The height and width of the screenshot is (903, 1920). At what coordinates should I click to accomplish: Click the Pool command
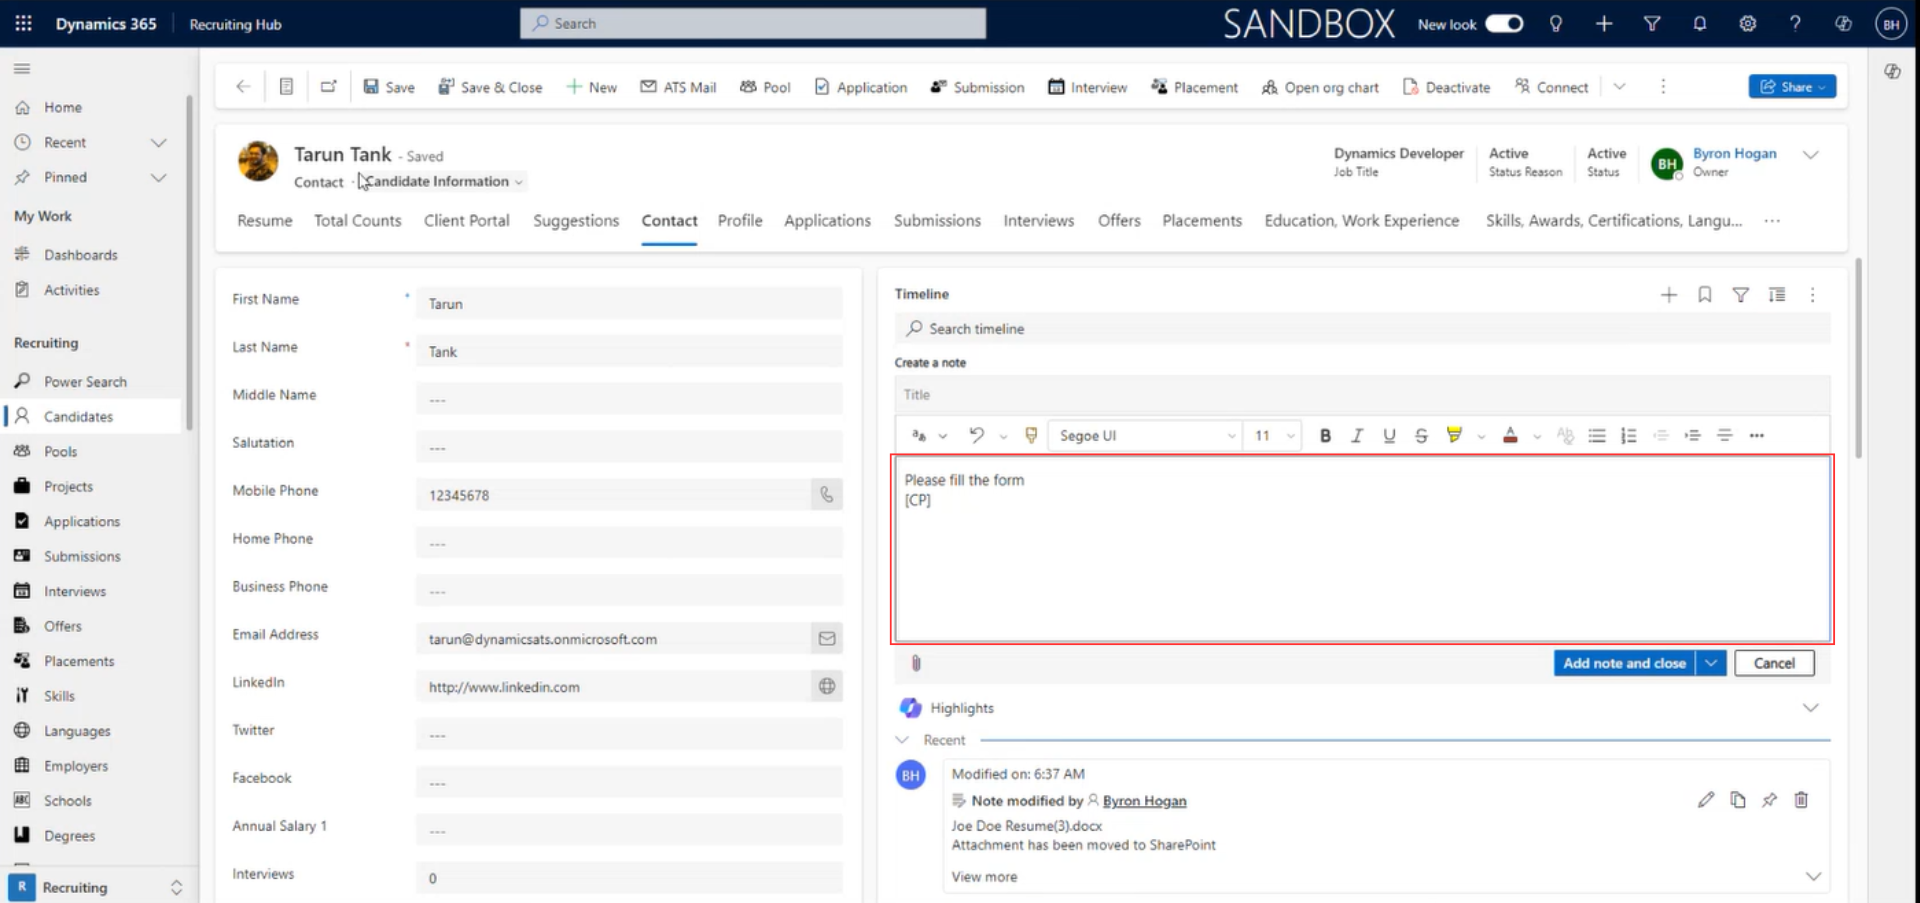tap(765, 87)
